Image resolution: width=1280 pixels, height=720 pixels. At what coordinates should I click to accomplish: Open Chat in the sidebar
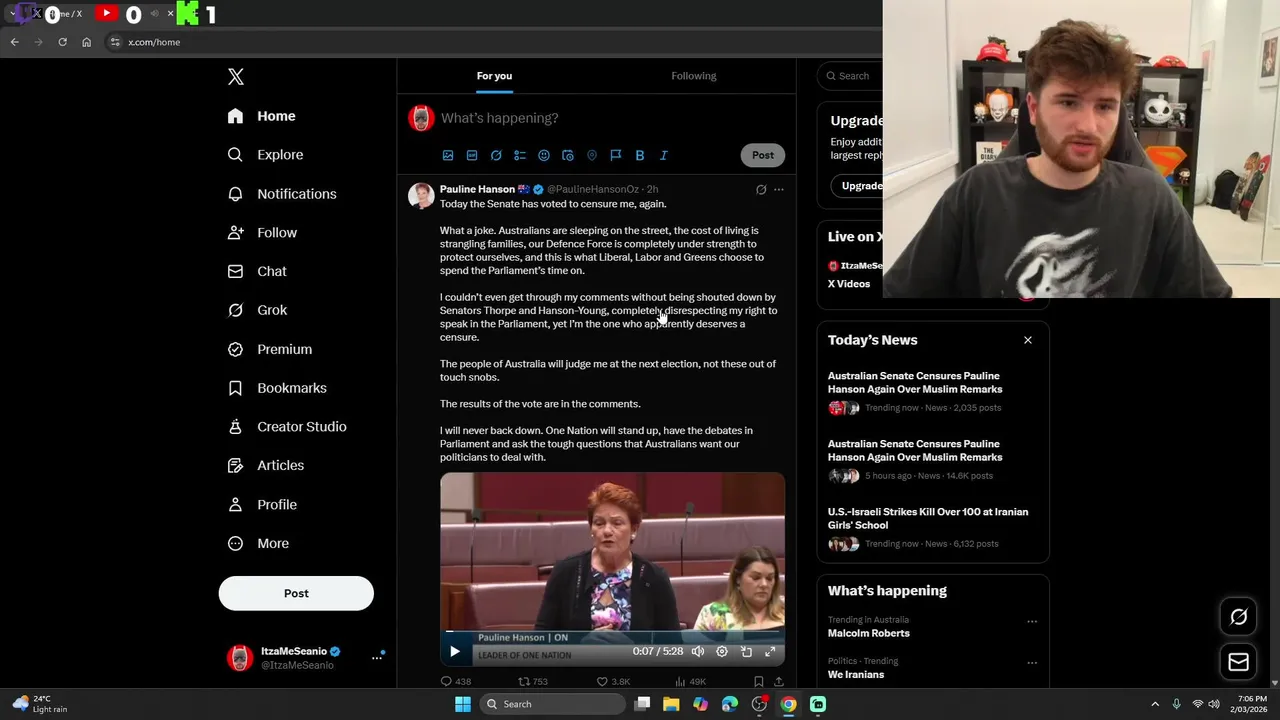(x=257, y=271)
